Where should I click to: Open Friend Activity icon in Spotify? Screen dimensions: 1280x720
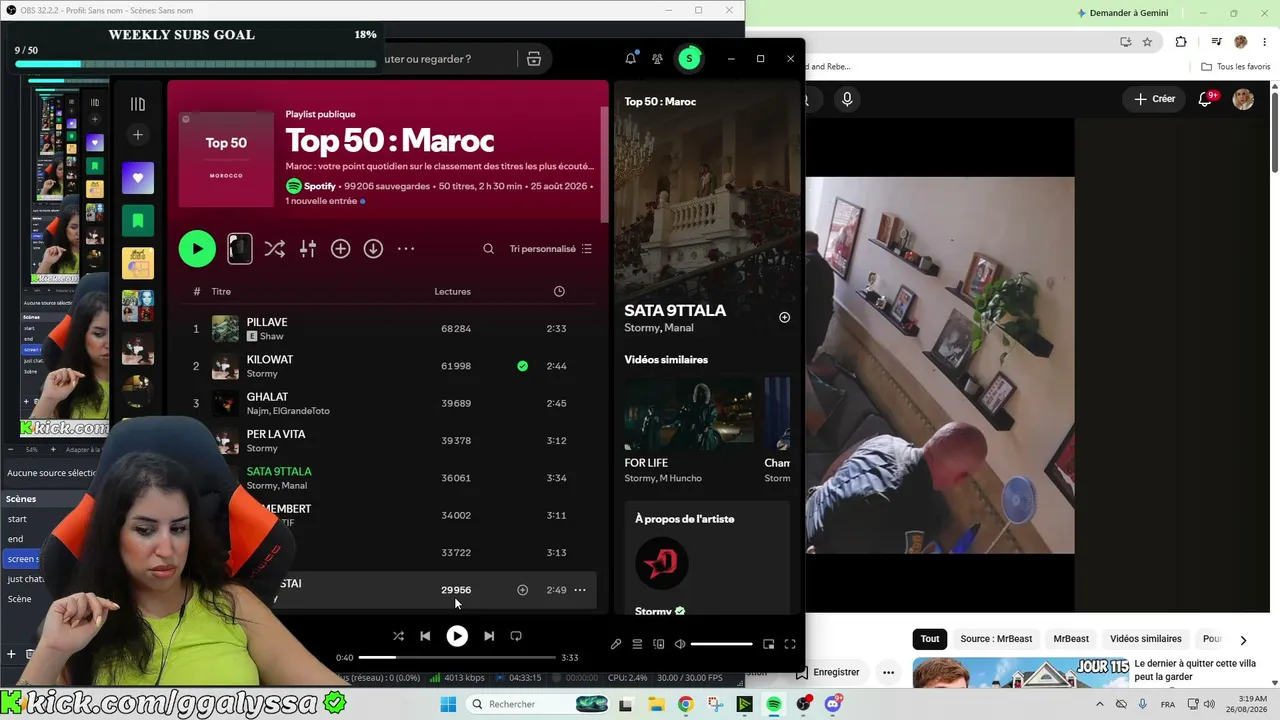click(657, 59)
